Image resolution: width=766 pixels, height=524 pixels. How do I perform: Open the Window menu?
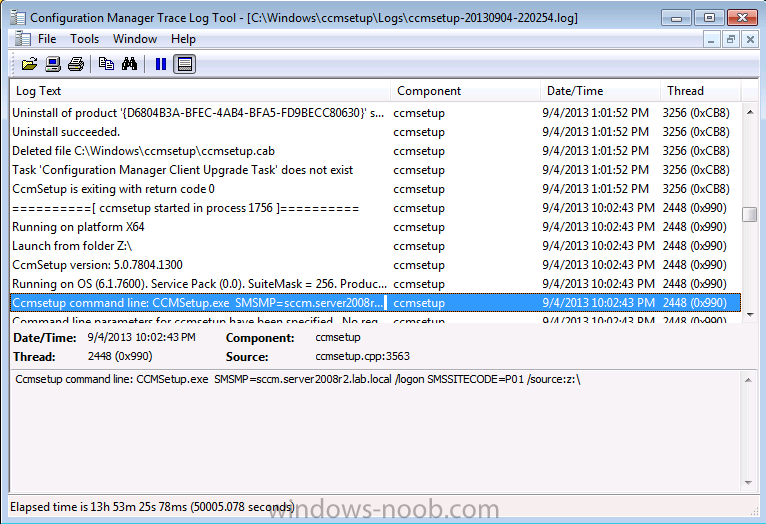click(x=135, y=39)
